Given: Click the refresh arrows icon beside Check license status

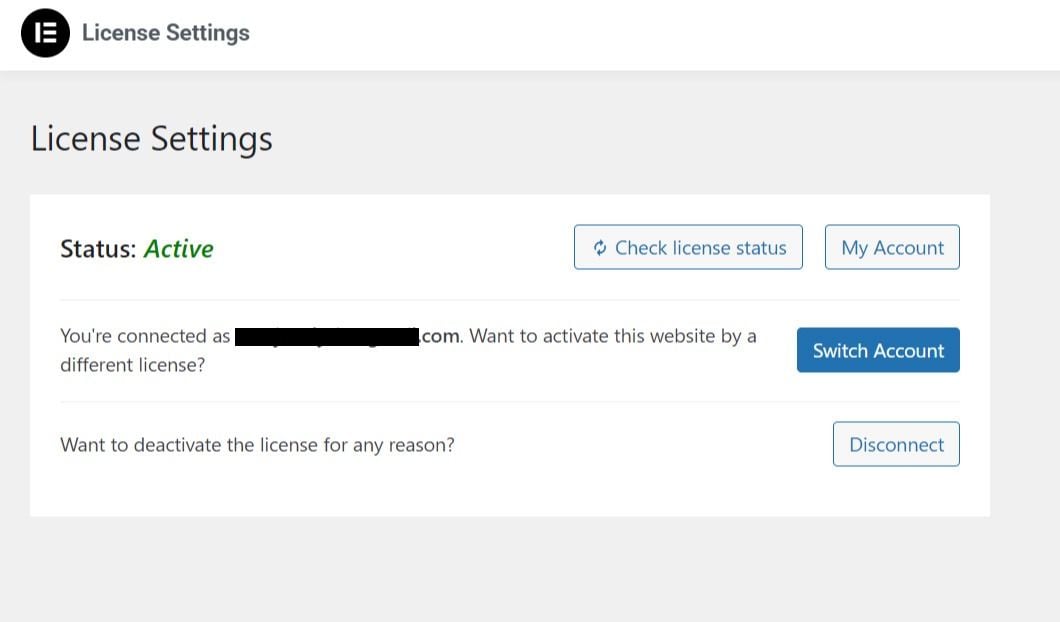Looking at the screenshot, I should 600,247.
